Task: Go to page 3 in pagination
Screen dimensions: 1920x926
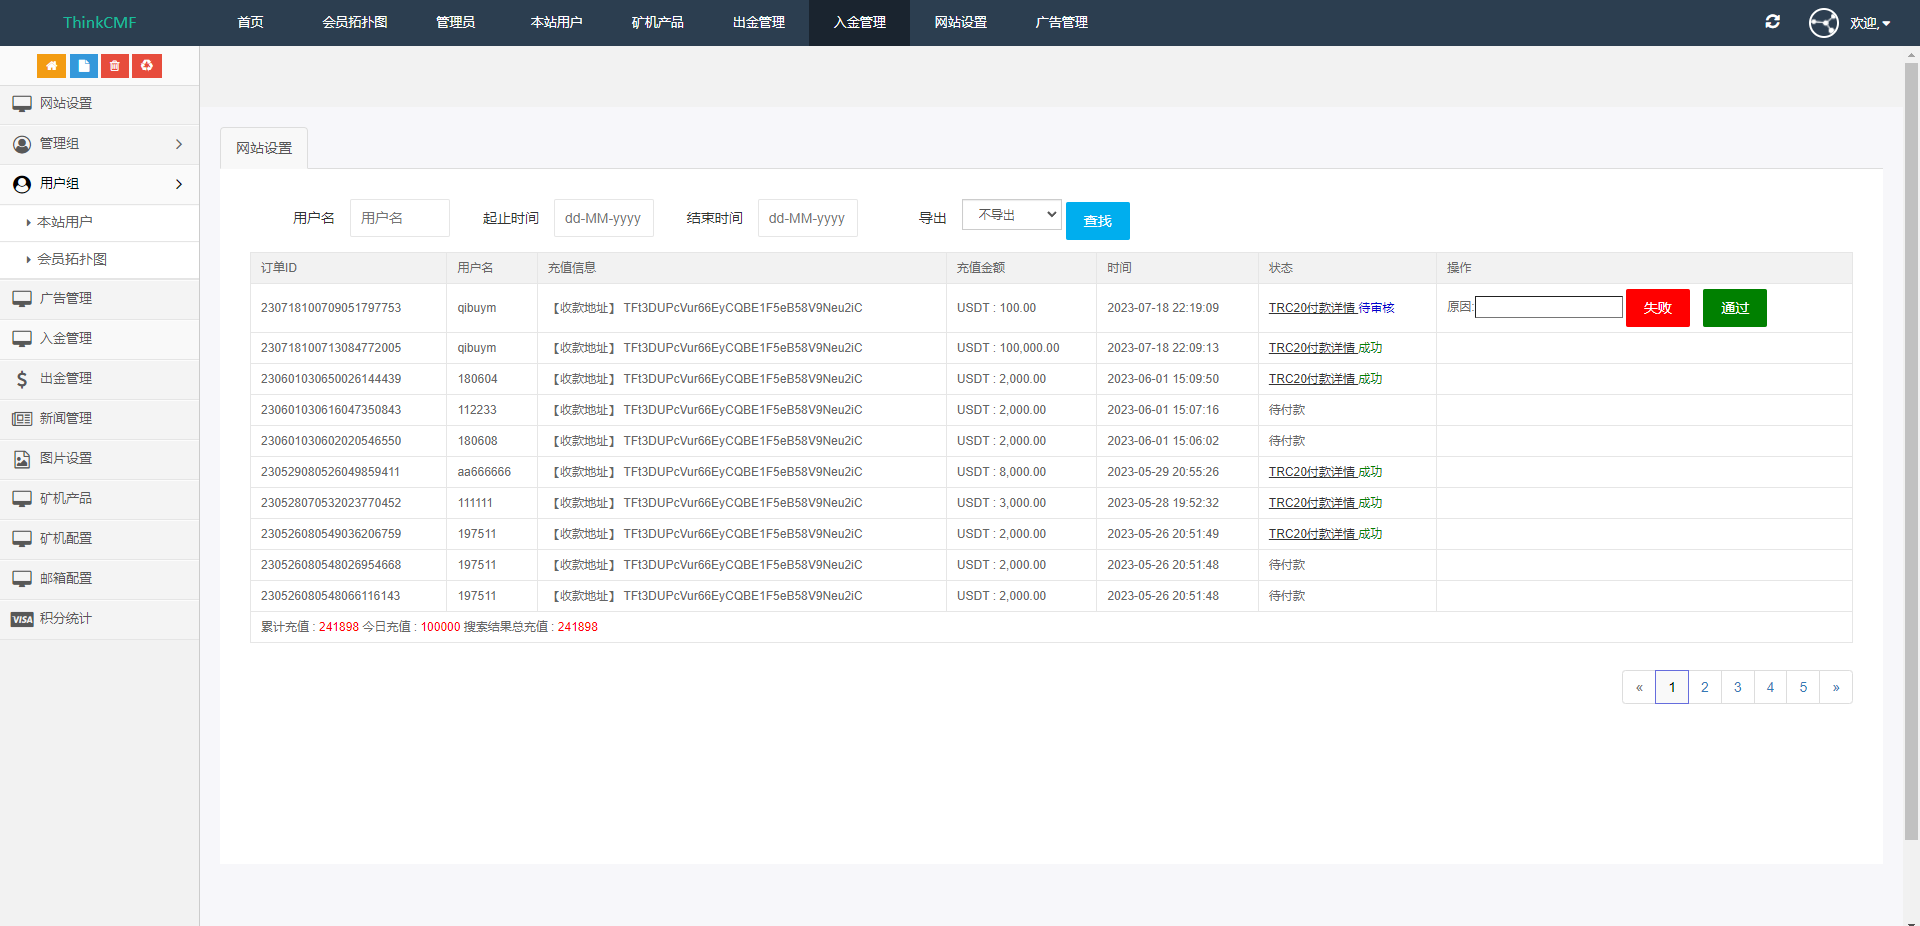Action: coord(1737,687)
